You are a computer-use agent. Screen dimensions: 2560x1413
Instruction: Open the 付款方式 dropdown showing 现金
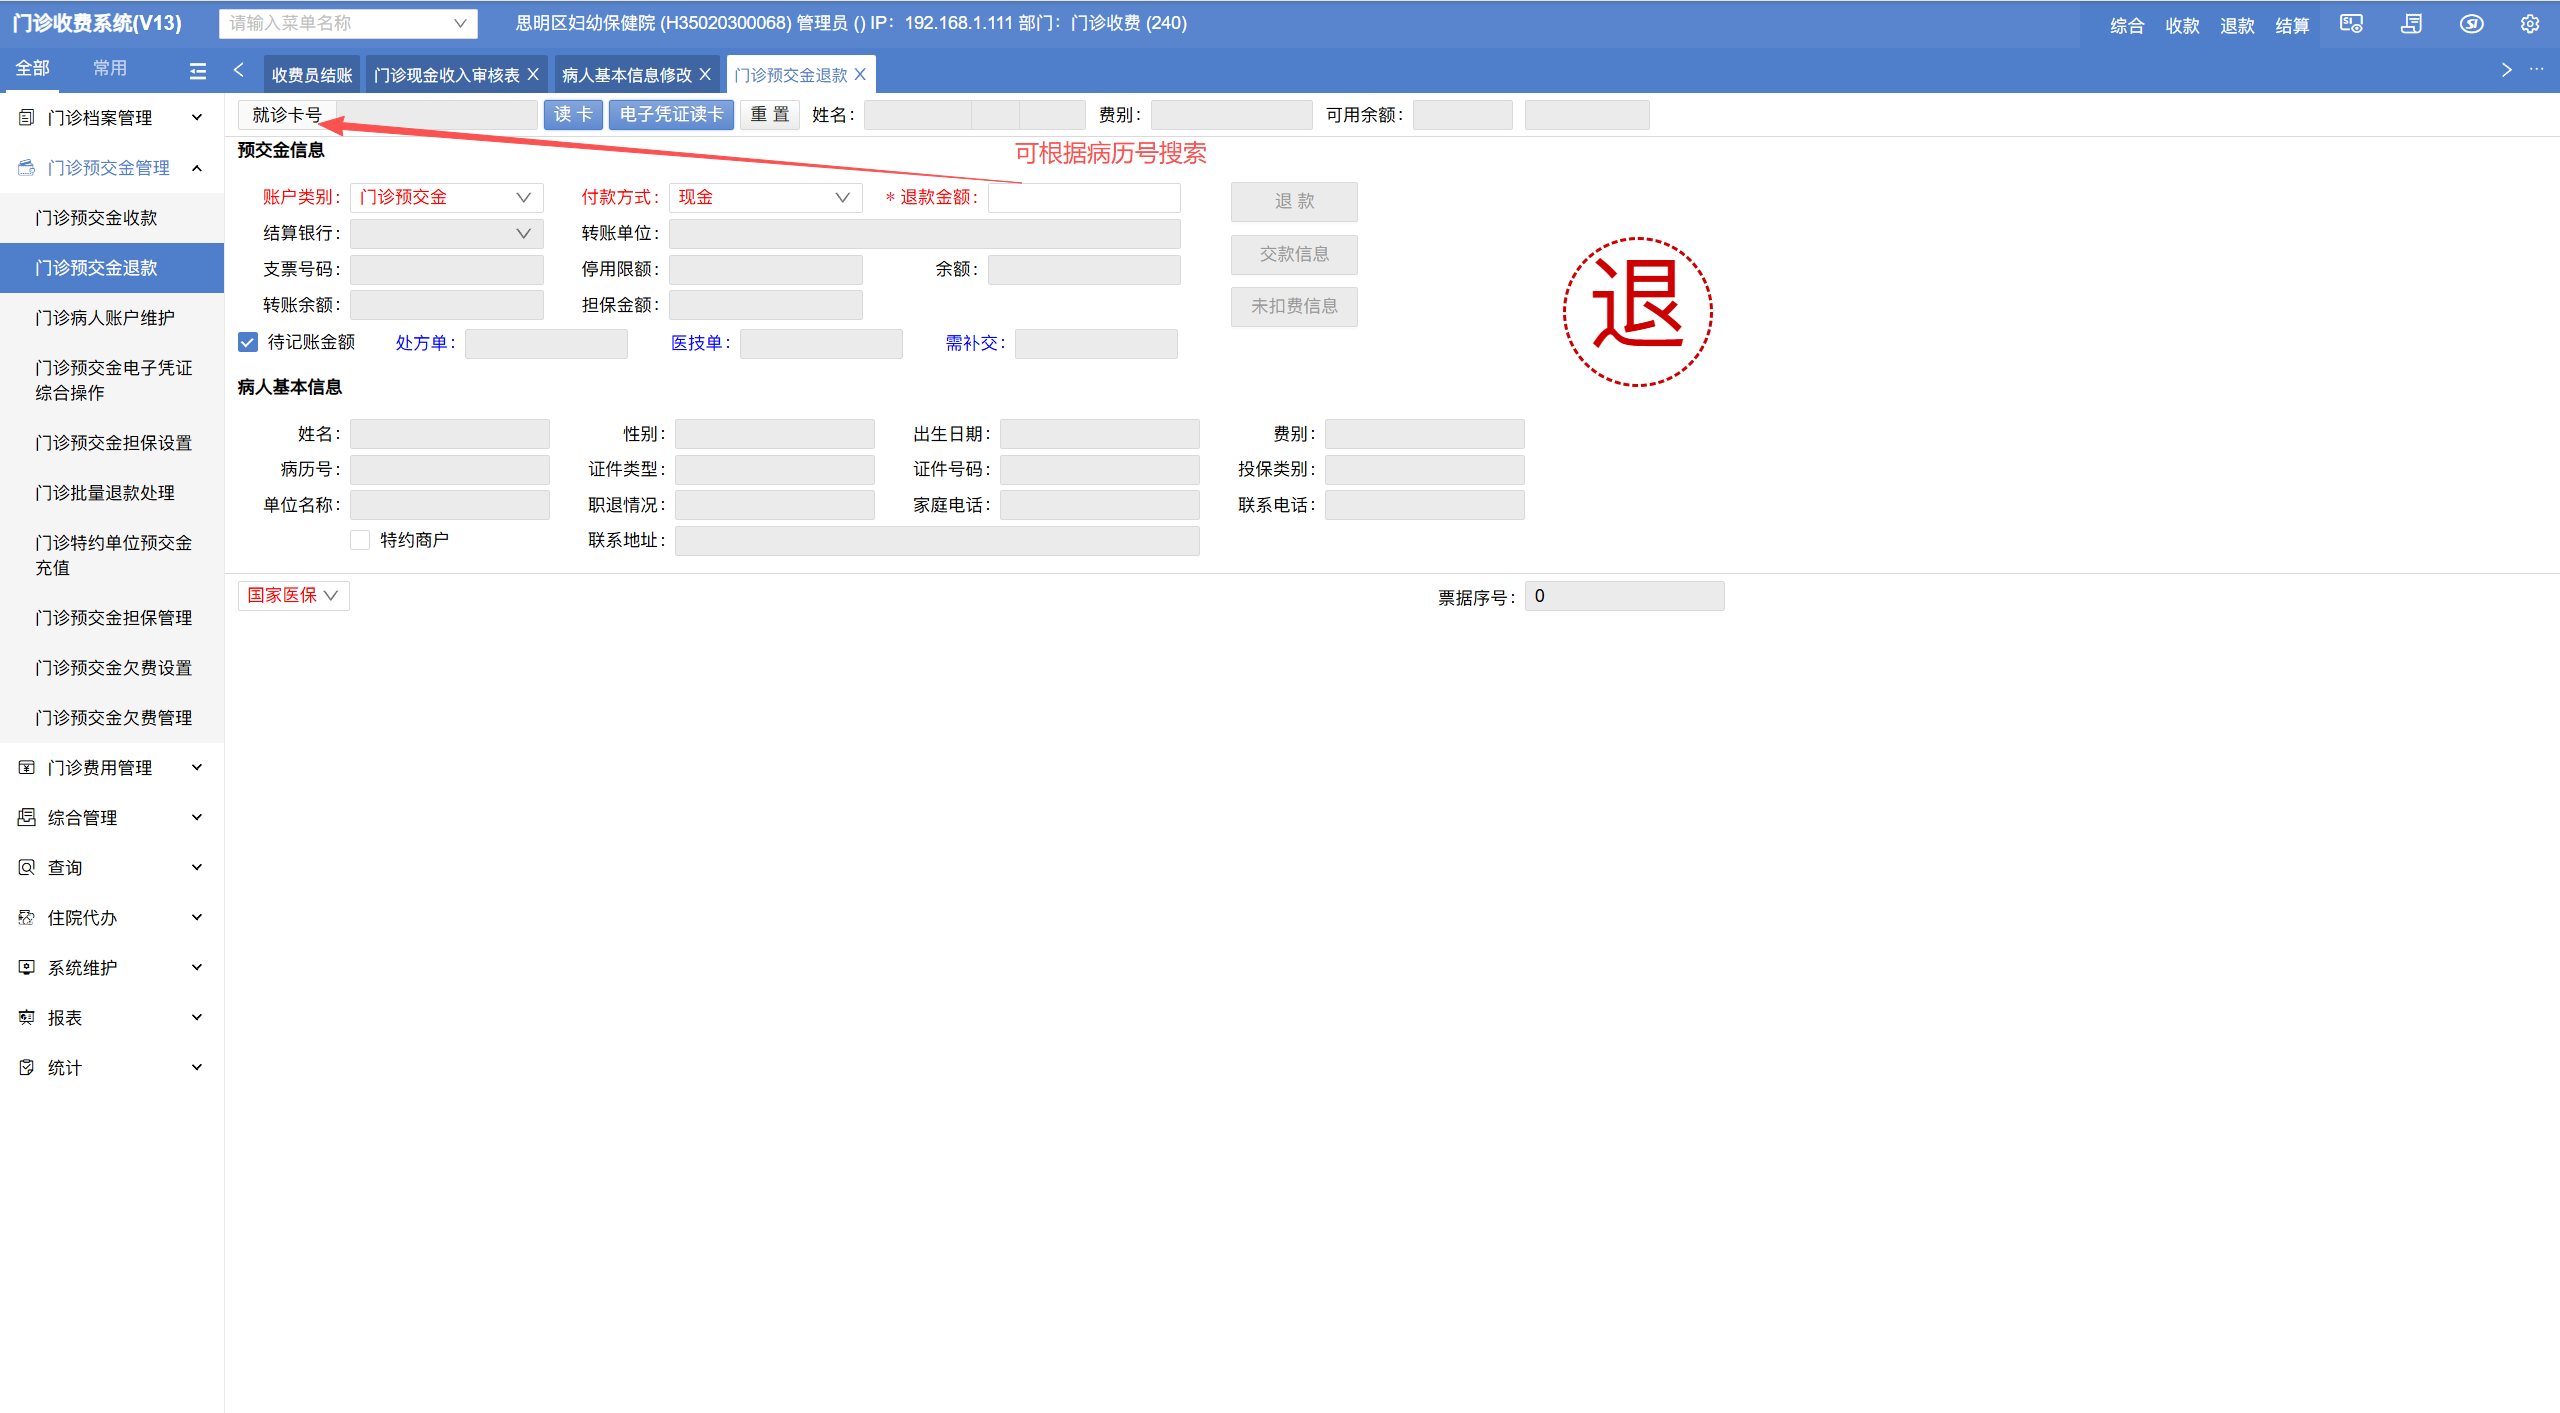765,198
